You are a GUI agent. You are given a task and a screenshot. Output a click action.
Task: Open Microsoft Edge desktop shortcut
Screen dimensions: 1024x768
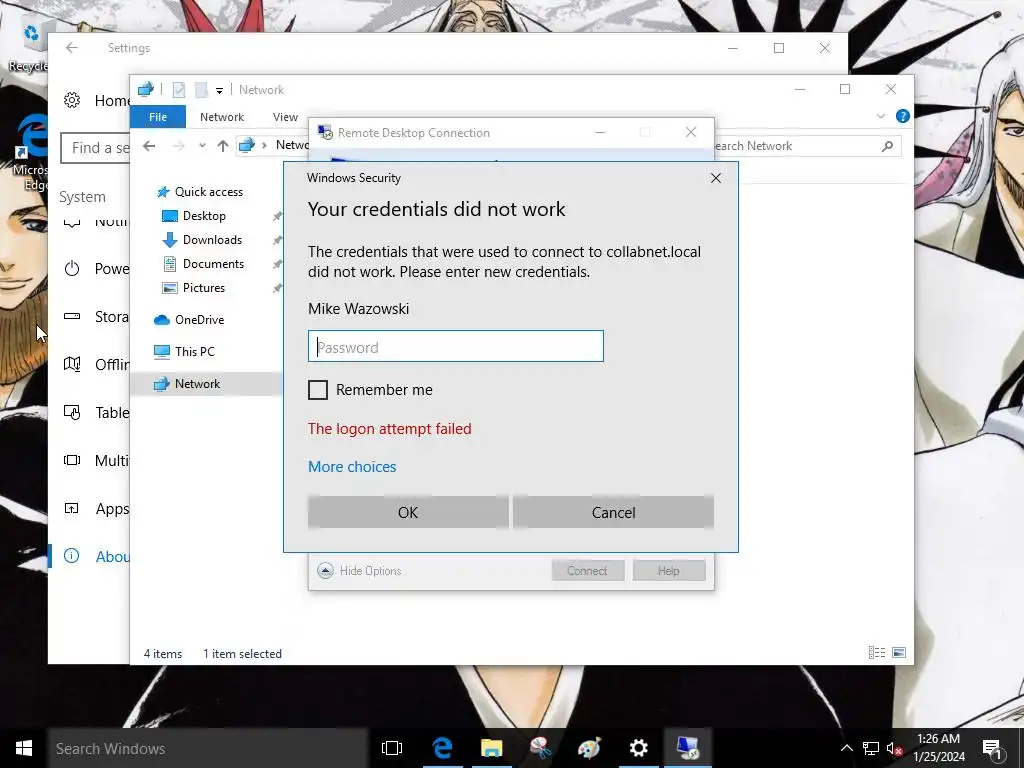[x=32, y=153]
